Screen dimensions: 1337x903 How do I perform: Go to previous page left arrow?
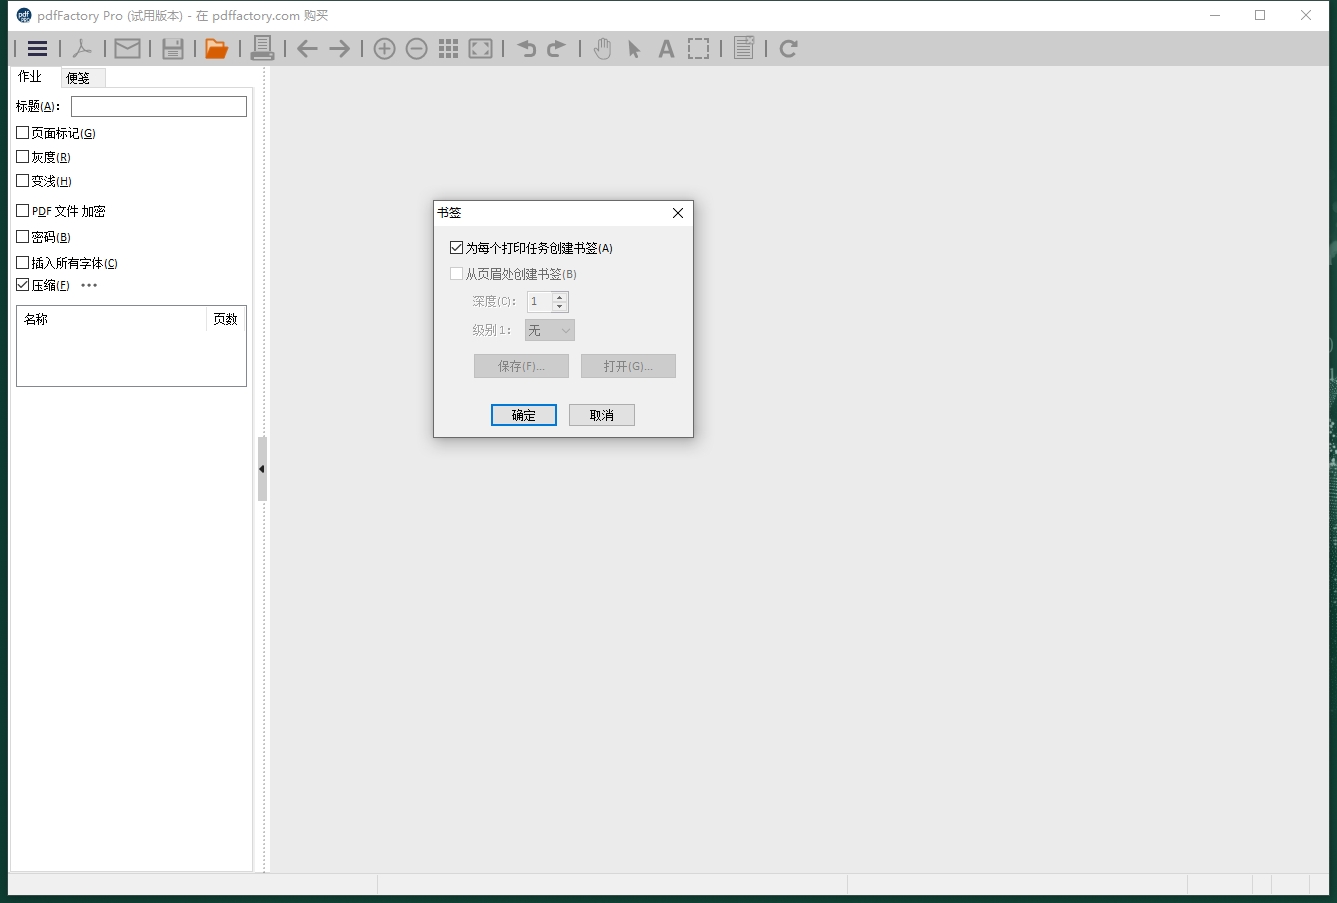click(307, 48)
